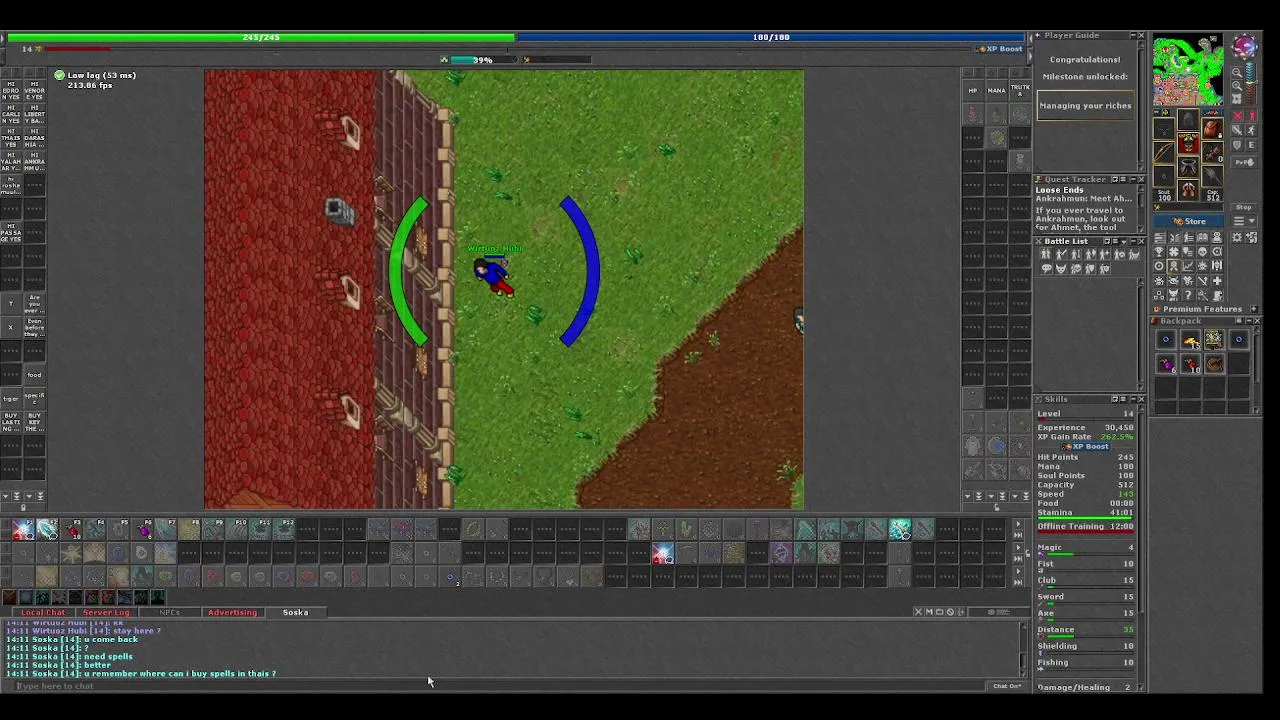Viewport: 1280px width, 720px height.
Task: Click the health bar showing 245/245
Action: click(261, 37)
